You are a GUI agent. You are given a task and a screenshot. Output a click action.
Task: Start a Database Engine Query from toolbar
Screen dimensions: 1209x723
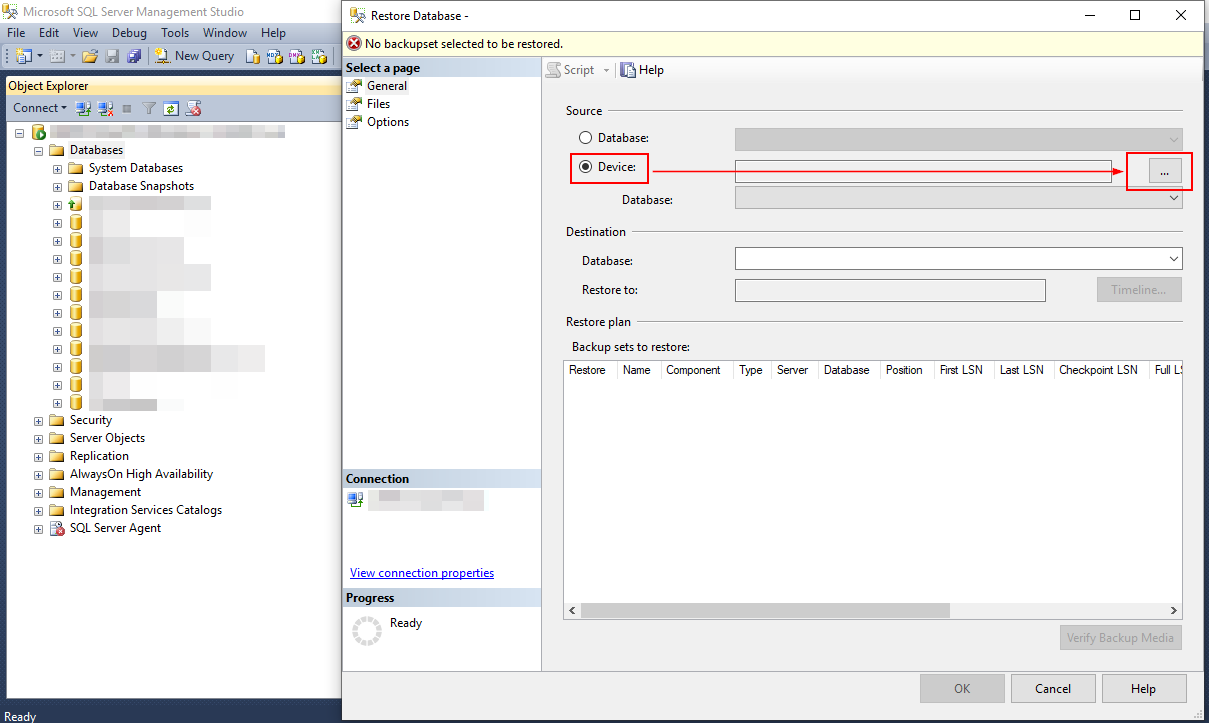253,56
